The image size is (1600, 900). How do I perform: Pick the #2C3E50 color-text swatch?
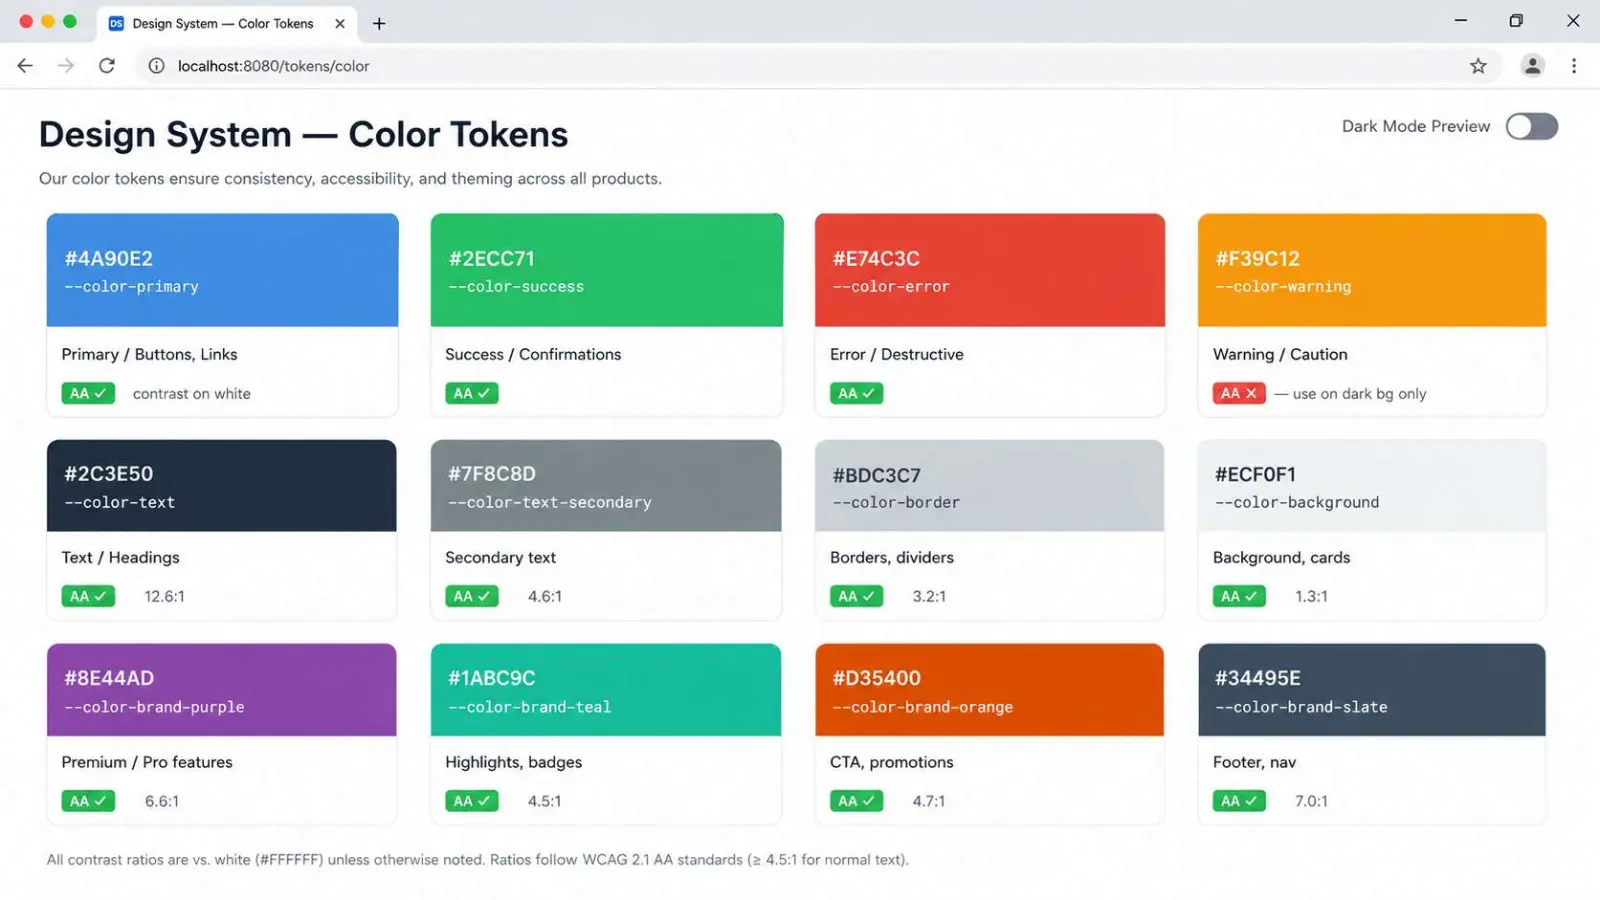tap(222, 485)
